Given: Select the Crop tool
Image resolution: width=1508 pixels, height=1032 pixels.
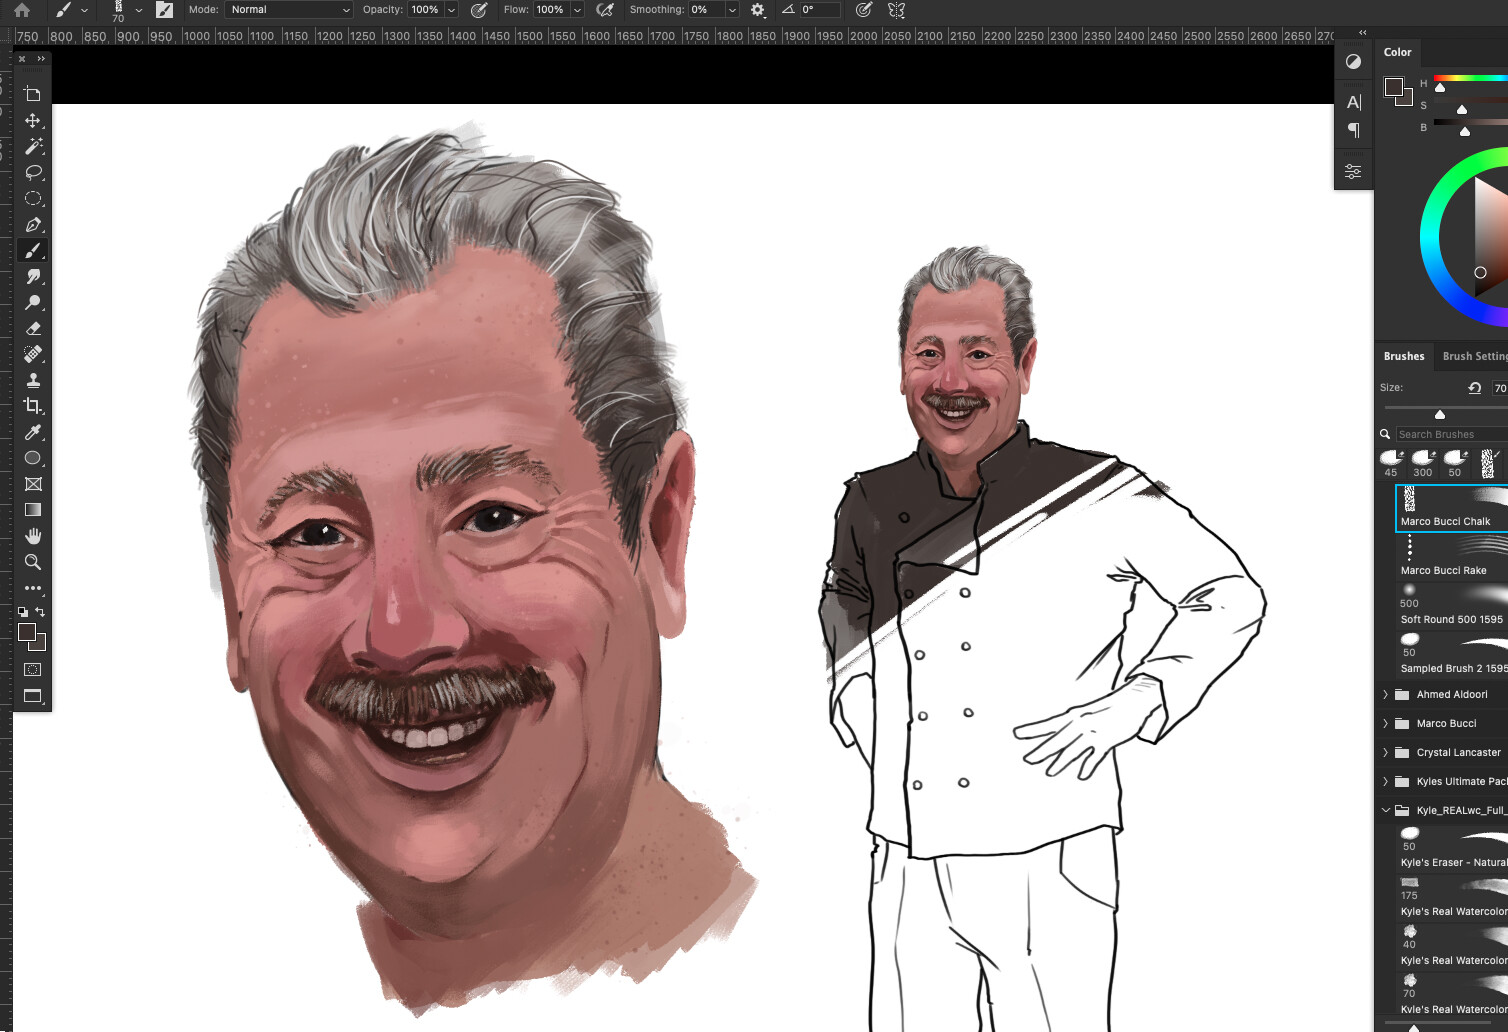Looking at the screenshot, I should click(33, 406).
